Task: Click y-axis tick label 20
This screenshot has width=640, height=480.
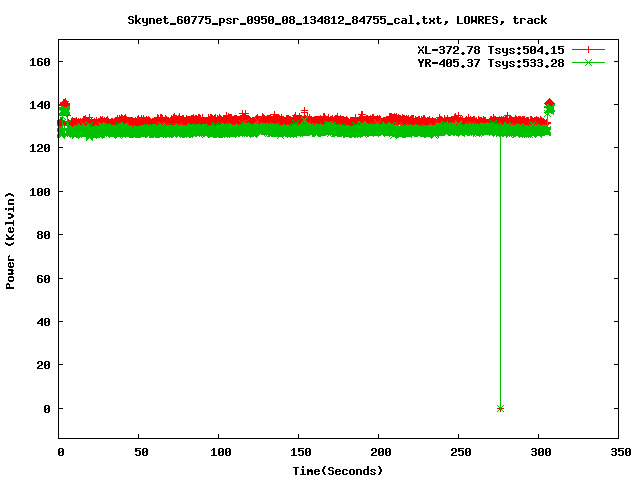Action: (43, 365)
